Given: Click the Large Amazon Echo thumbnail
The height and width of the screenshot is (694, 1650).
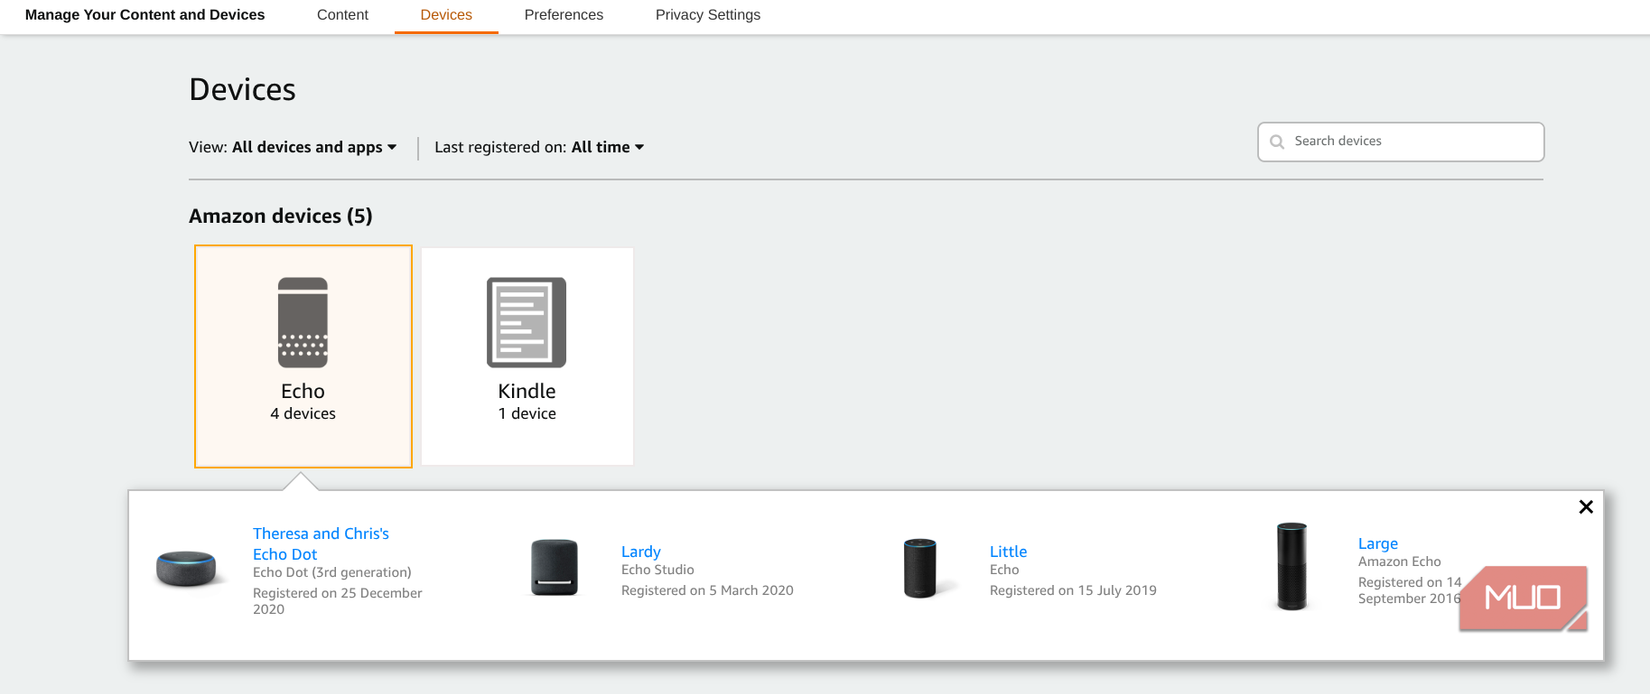Looking at the screenshot, I should [1292, 566].
